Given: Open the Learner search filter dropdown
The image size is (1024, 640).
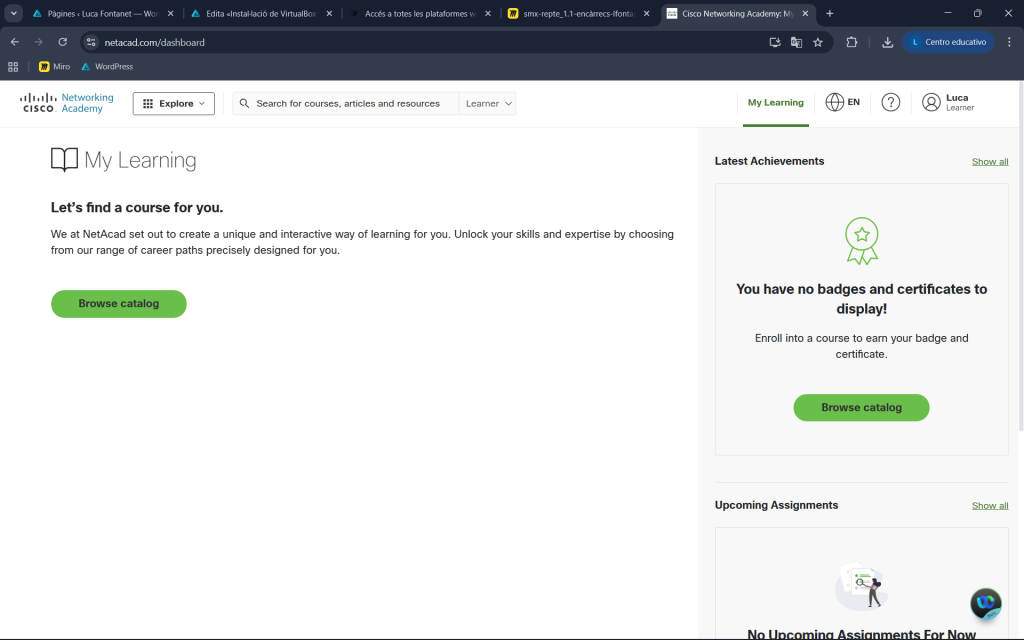Looking at the screenshot, I should (489, 103).
